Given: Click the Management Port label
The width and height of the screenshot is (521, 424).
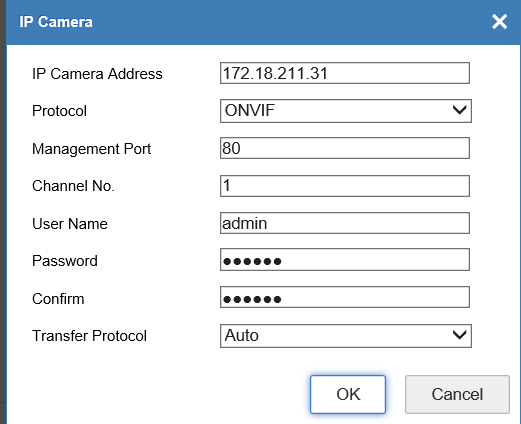Looking at the screenshot, I should pyautogui.click(x=91, y=149).
